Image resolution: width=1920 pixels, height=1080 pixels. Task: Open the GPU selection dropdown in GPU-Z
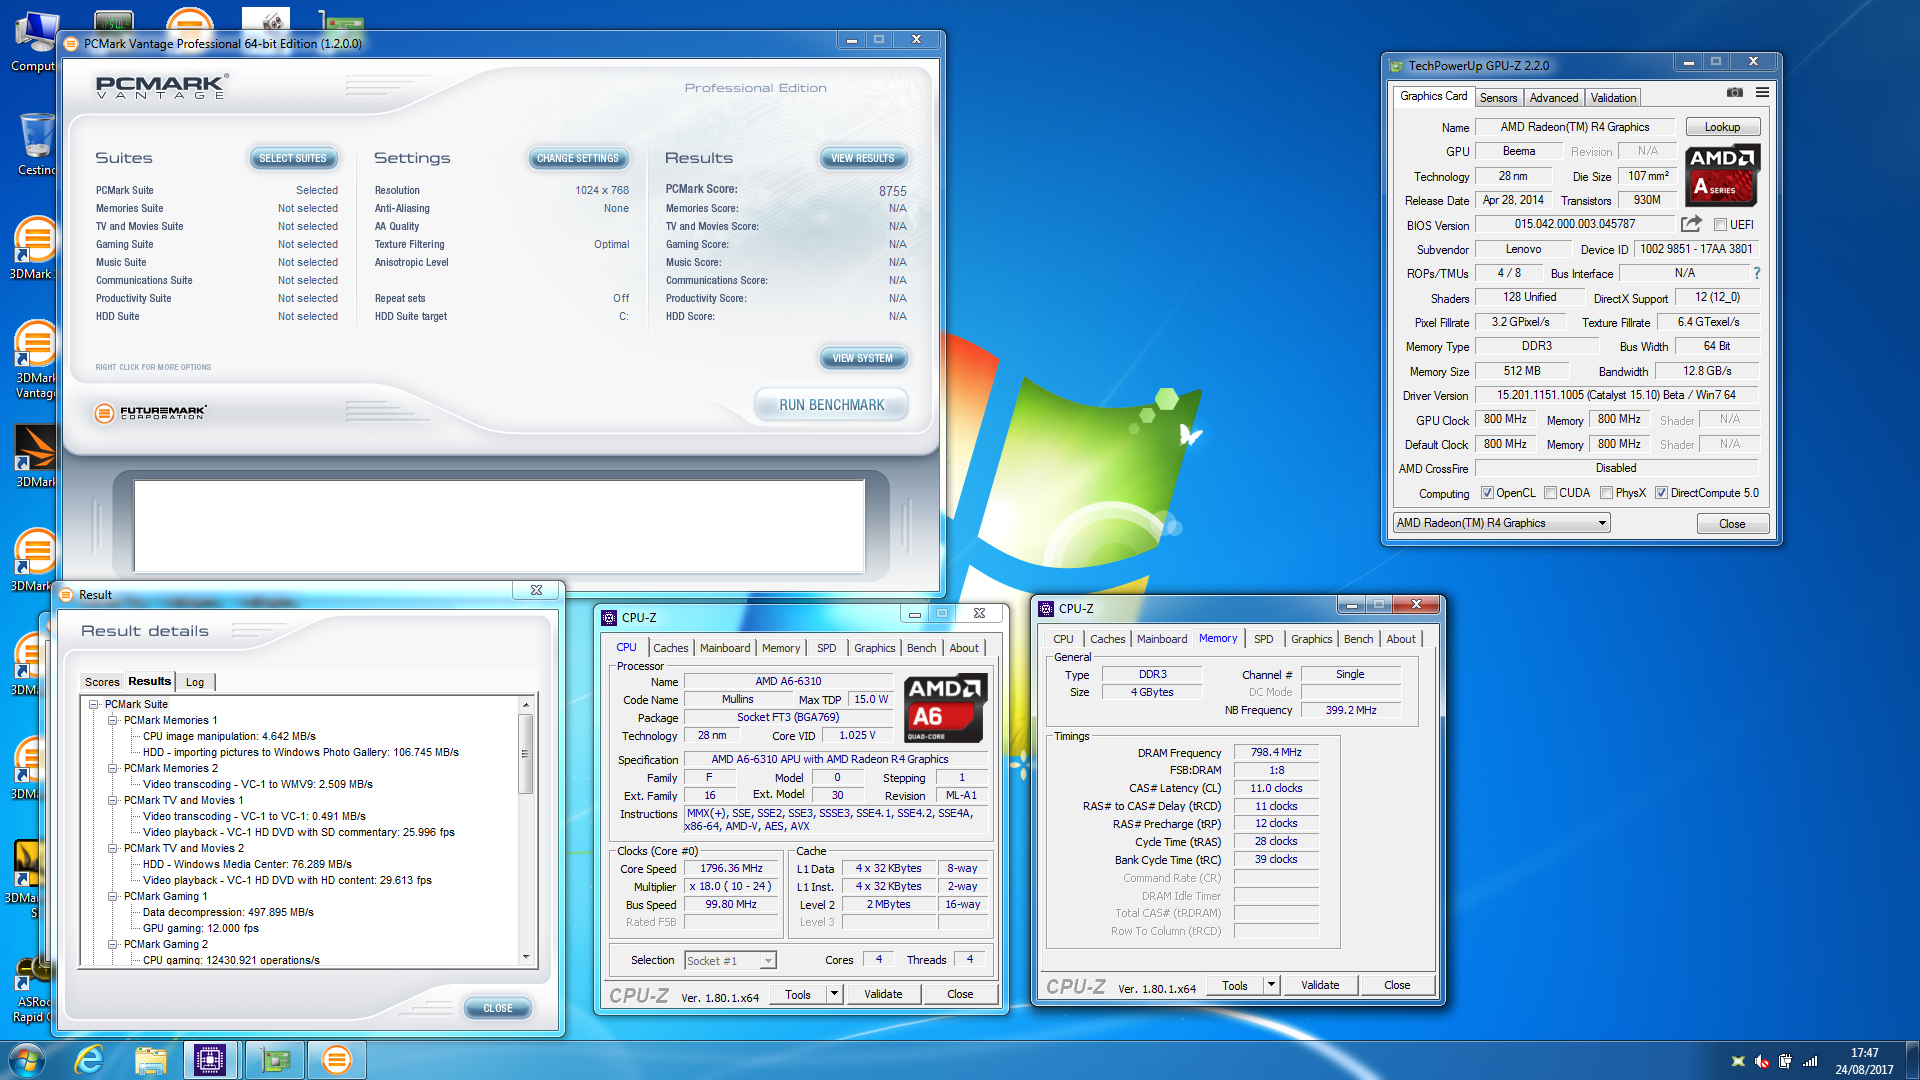[x=1501, y=523]
